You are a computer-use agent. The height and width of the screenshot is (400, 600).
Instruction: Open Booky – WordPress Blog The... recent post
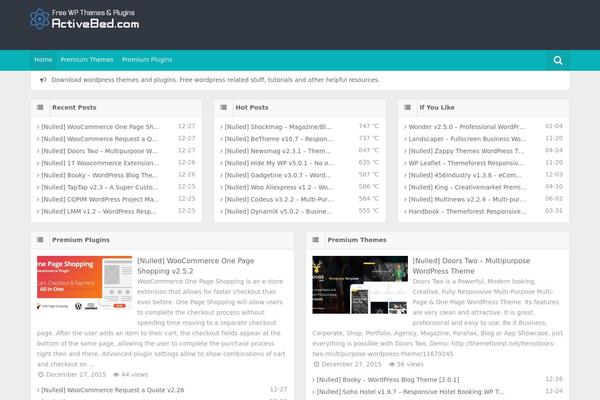coord(99,175)
